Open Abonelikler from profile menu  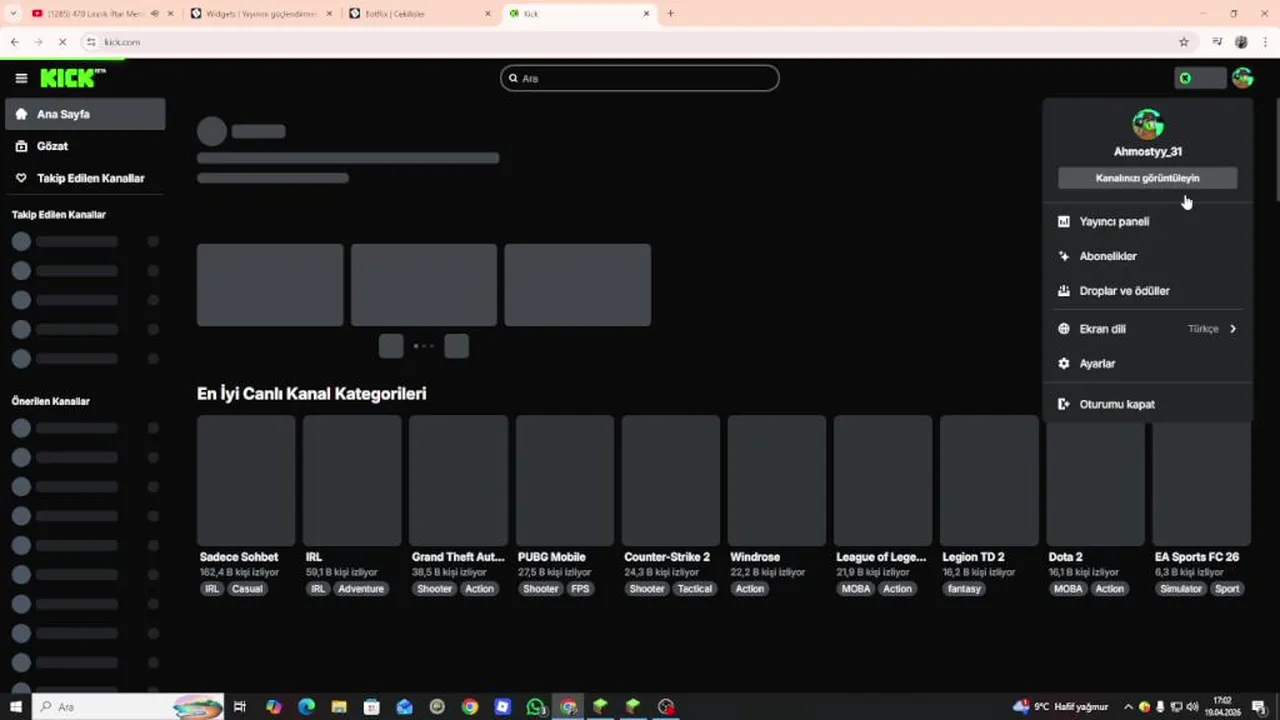pos(1147,256)
